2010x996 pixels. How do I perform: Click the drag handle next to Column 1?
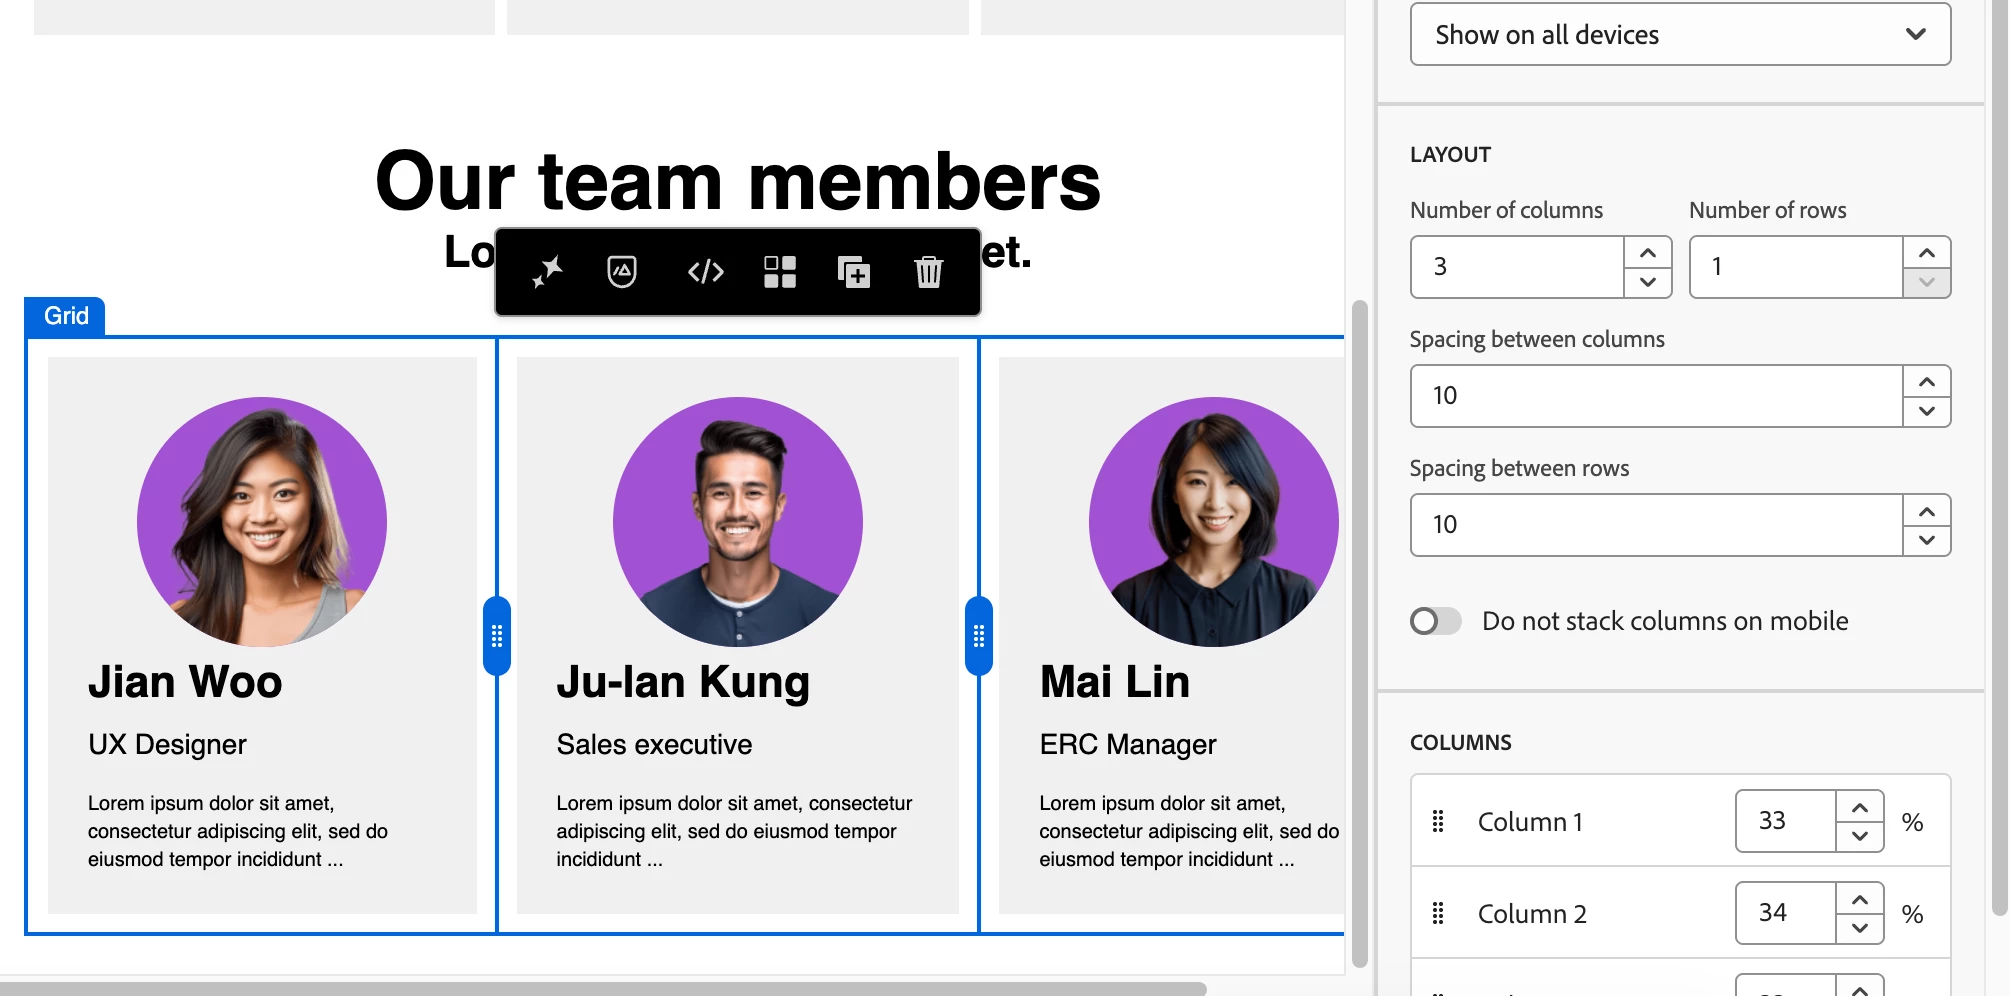pos(1438,821)
